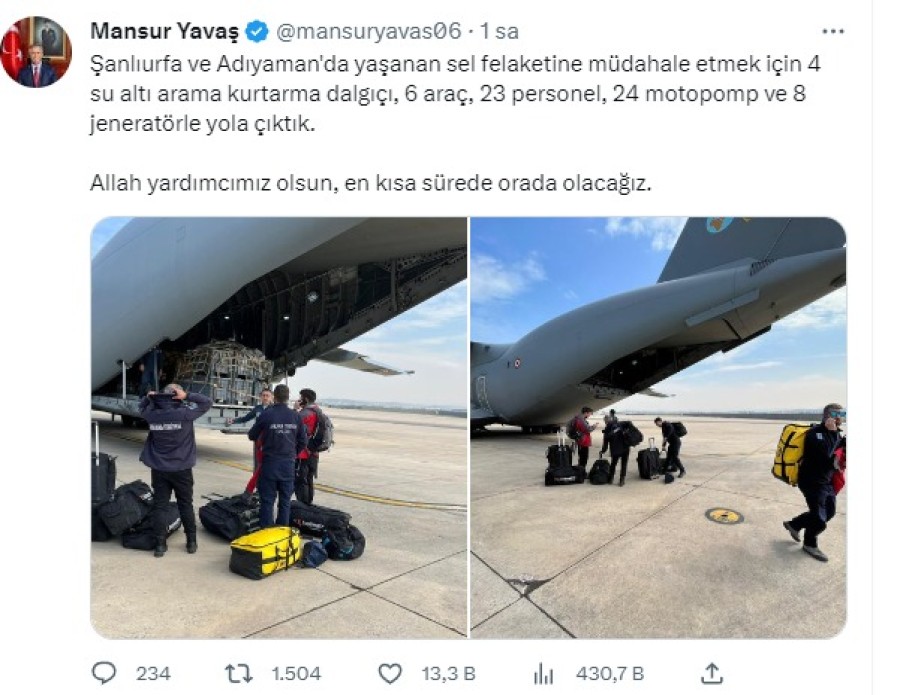Open Mansur Yavaş display name link

pos(164,31)
